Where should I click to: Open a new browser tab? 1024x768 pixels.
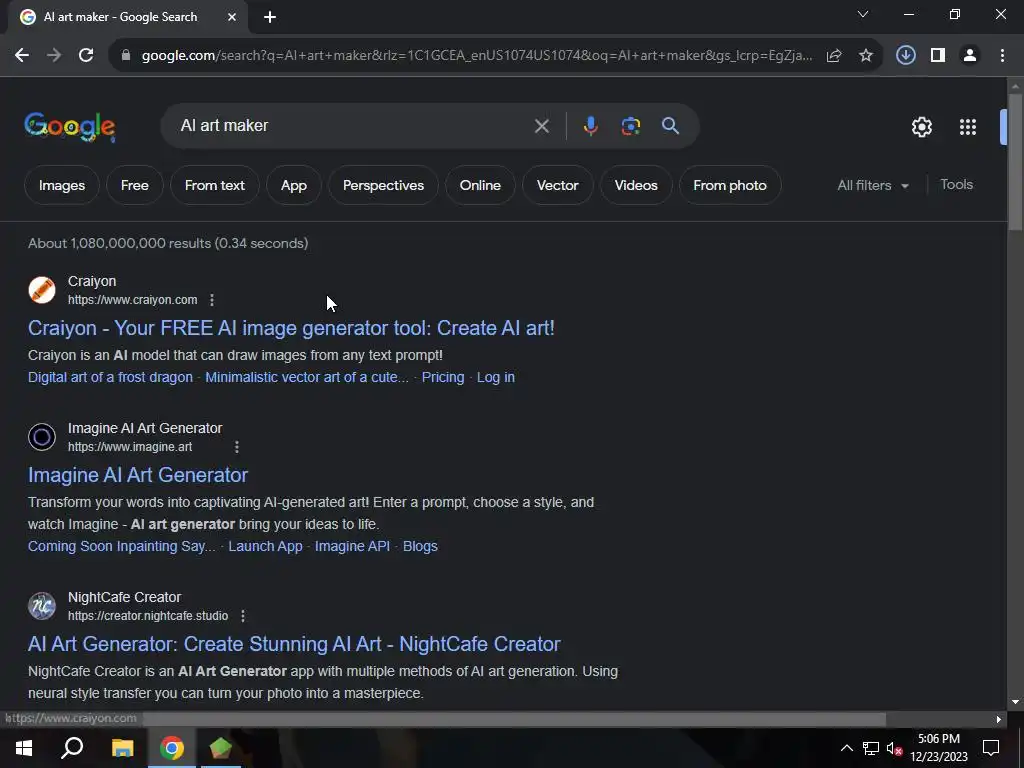click(270, 17)
